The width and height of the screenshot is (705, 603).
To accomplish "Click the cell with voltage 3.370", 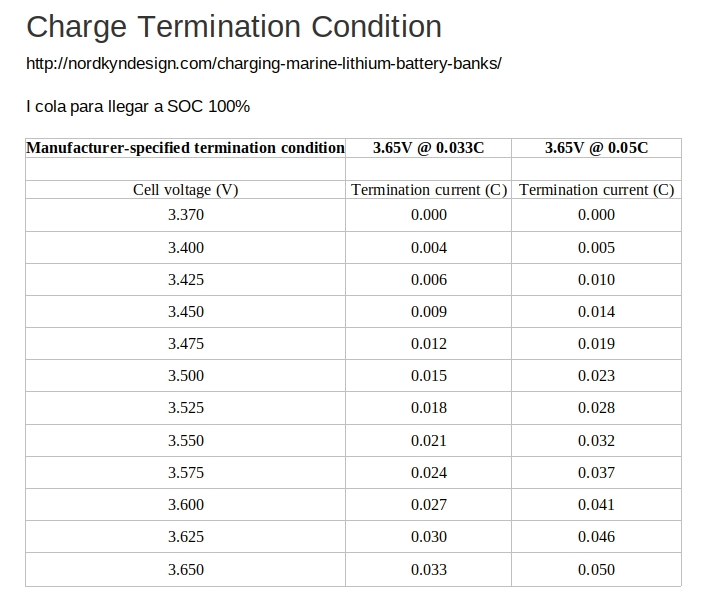I will click(x=185, y=215).
